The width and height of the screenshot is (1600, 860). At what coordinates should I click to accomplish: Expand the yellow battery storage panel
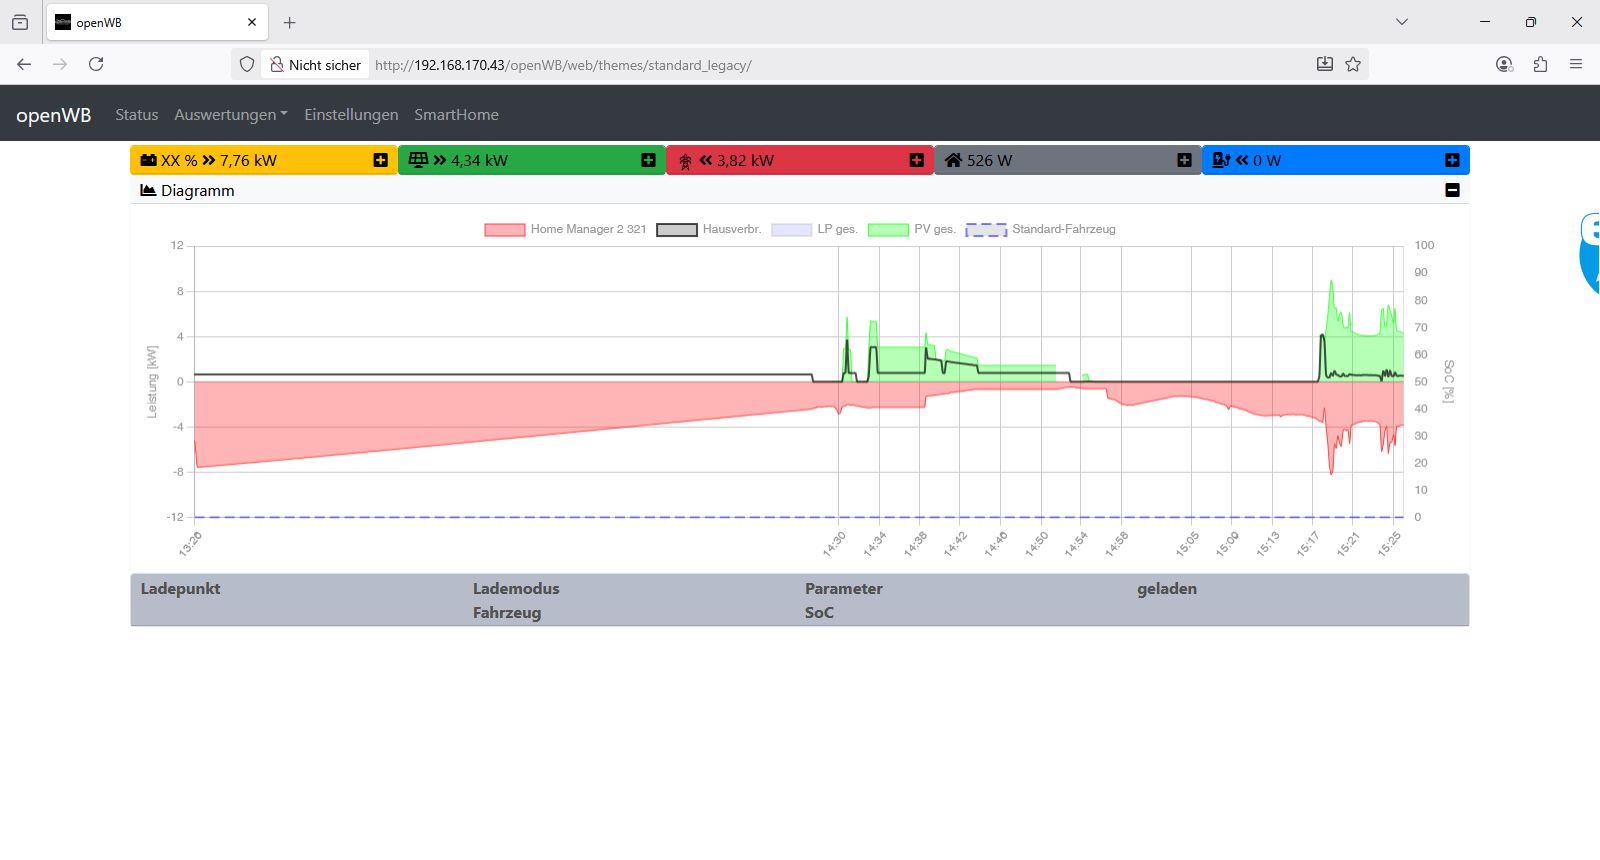[380, 160]
